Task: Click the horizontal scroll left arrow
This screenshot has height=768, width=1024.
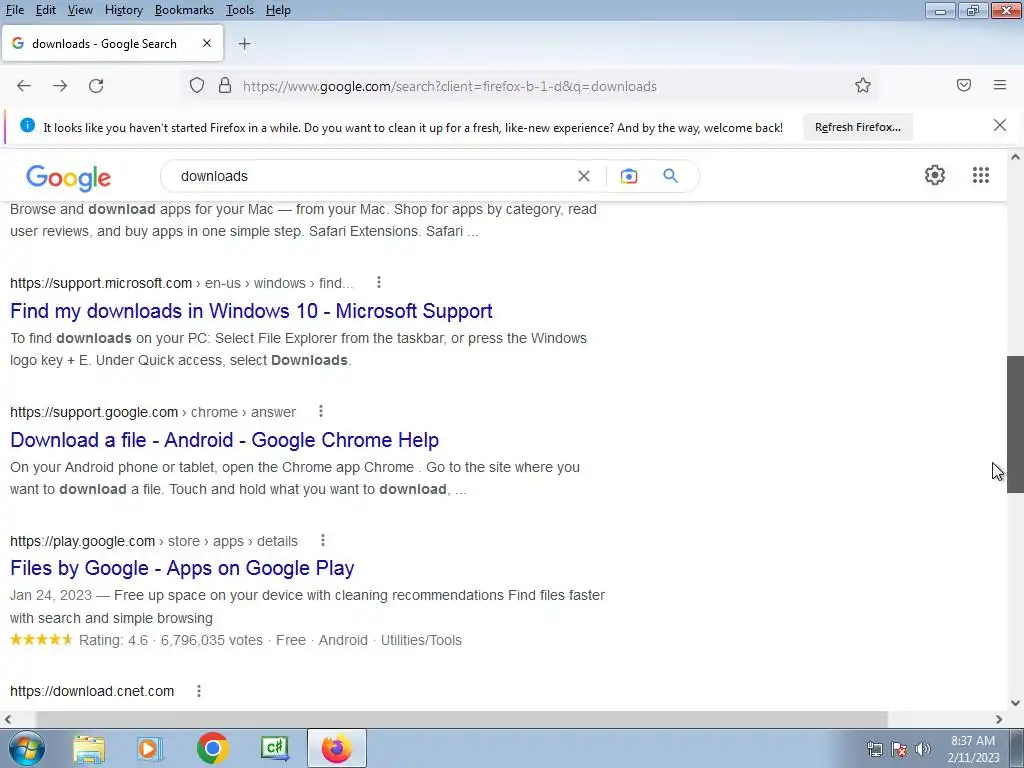Action: click(x=8, y=719)
